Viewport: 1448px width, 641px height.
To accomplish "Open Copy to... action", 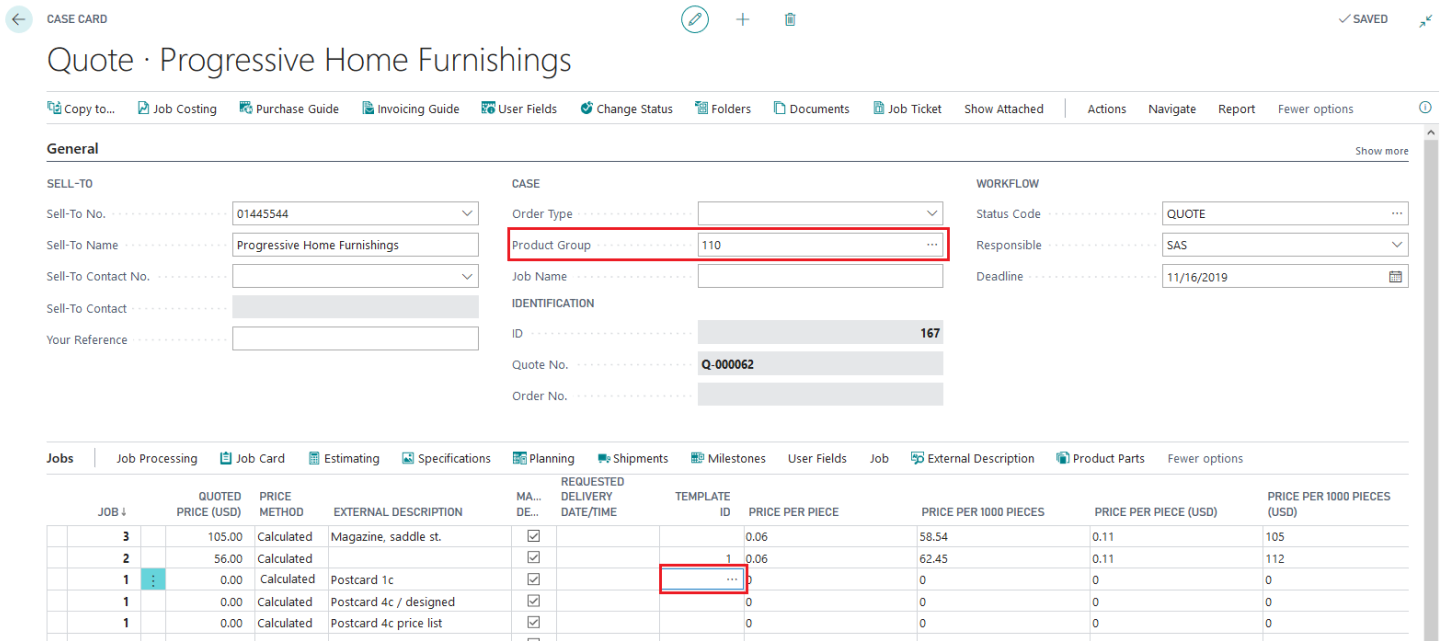I will pos(81,109).
